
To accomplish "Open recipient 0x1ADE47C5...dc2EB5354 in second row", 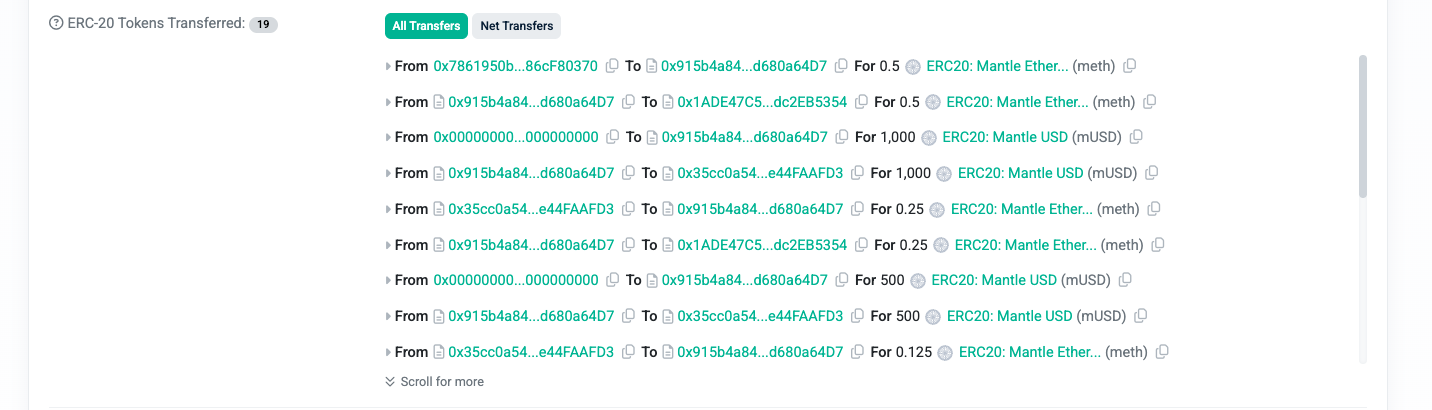I will pyautogui.click(x=762, y=102).
